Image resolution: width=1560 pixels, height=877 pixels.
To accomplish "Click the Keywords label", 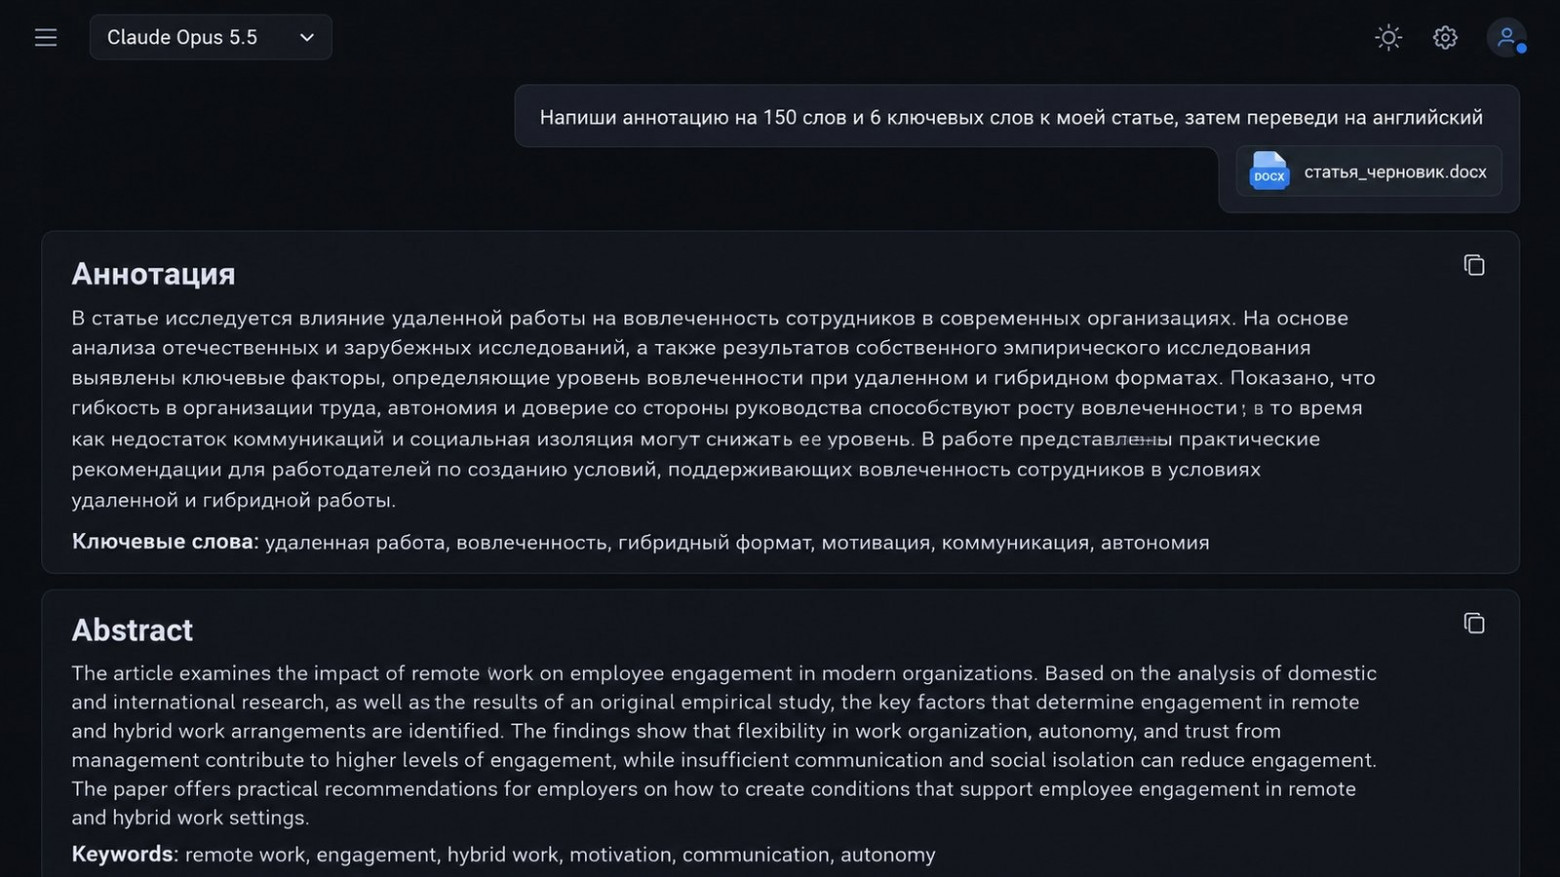I will [x=125, y=854].
